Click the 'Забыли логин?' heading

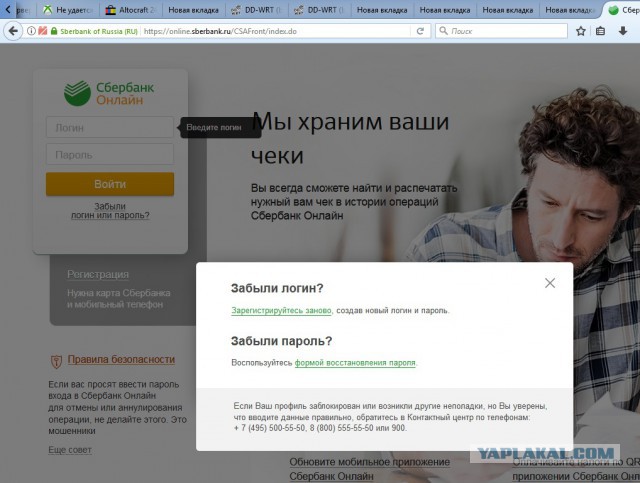277,288
